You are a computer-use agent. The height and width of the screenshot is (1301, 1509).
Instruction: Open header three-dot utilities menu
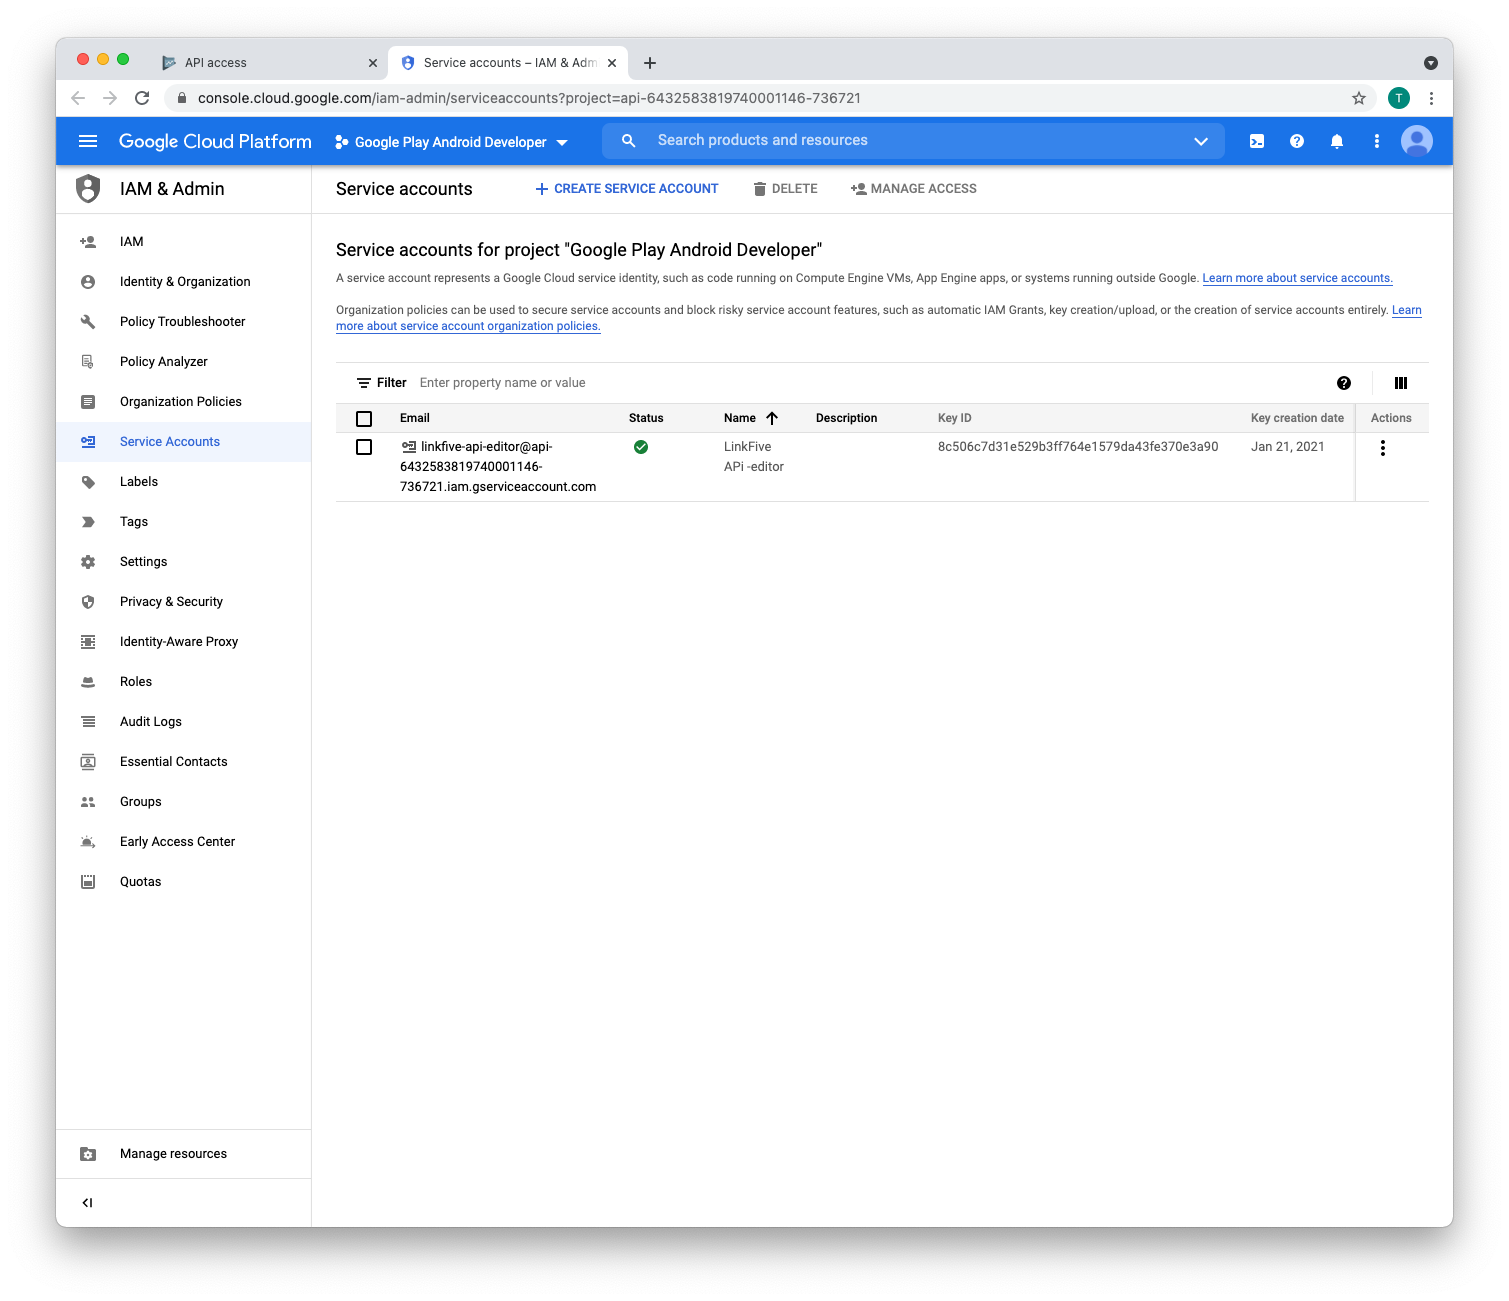coord(1377,141)
